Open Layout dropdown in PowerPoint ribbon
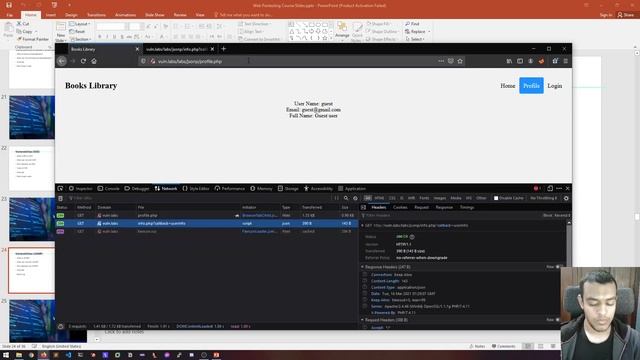 [x=79, y=24]
